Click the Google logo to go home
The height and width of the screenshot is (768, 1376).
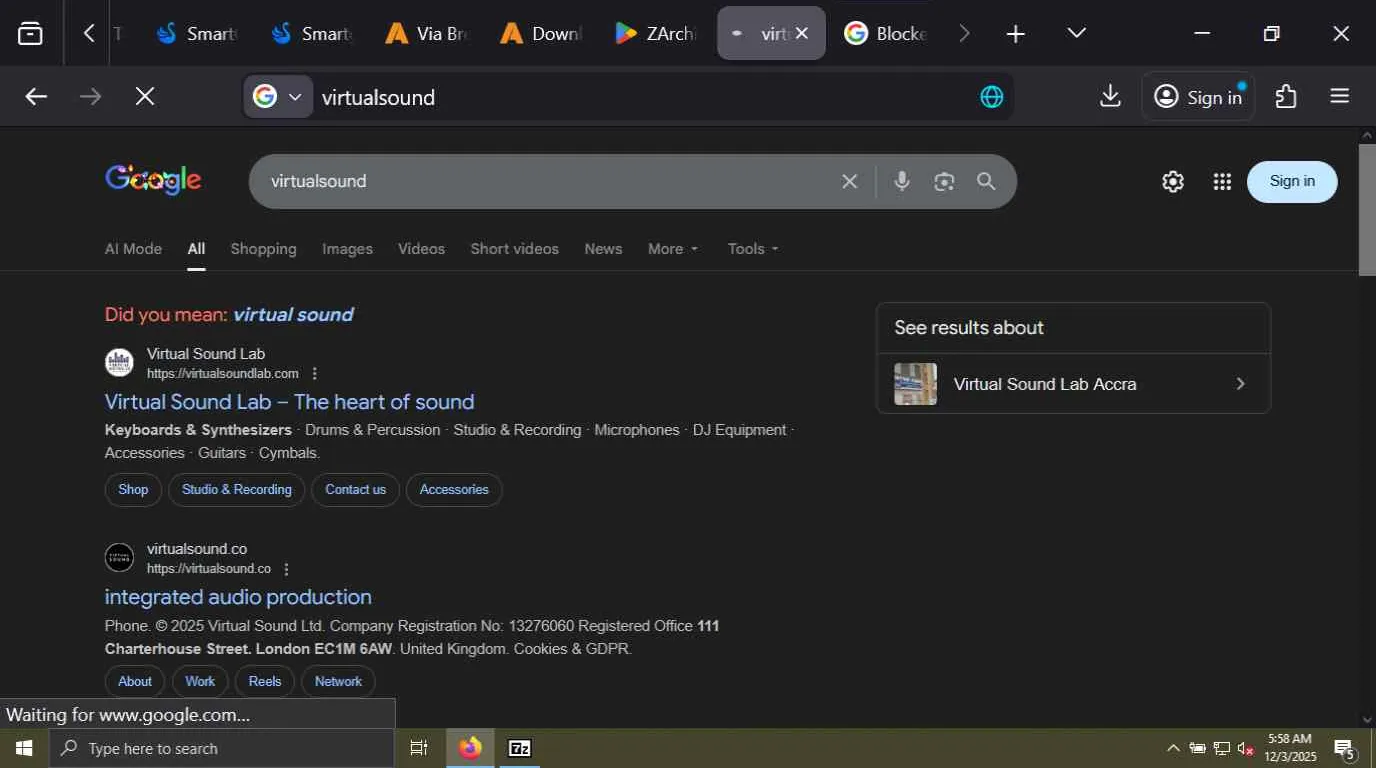(x=153, y=181)
